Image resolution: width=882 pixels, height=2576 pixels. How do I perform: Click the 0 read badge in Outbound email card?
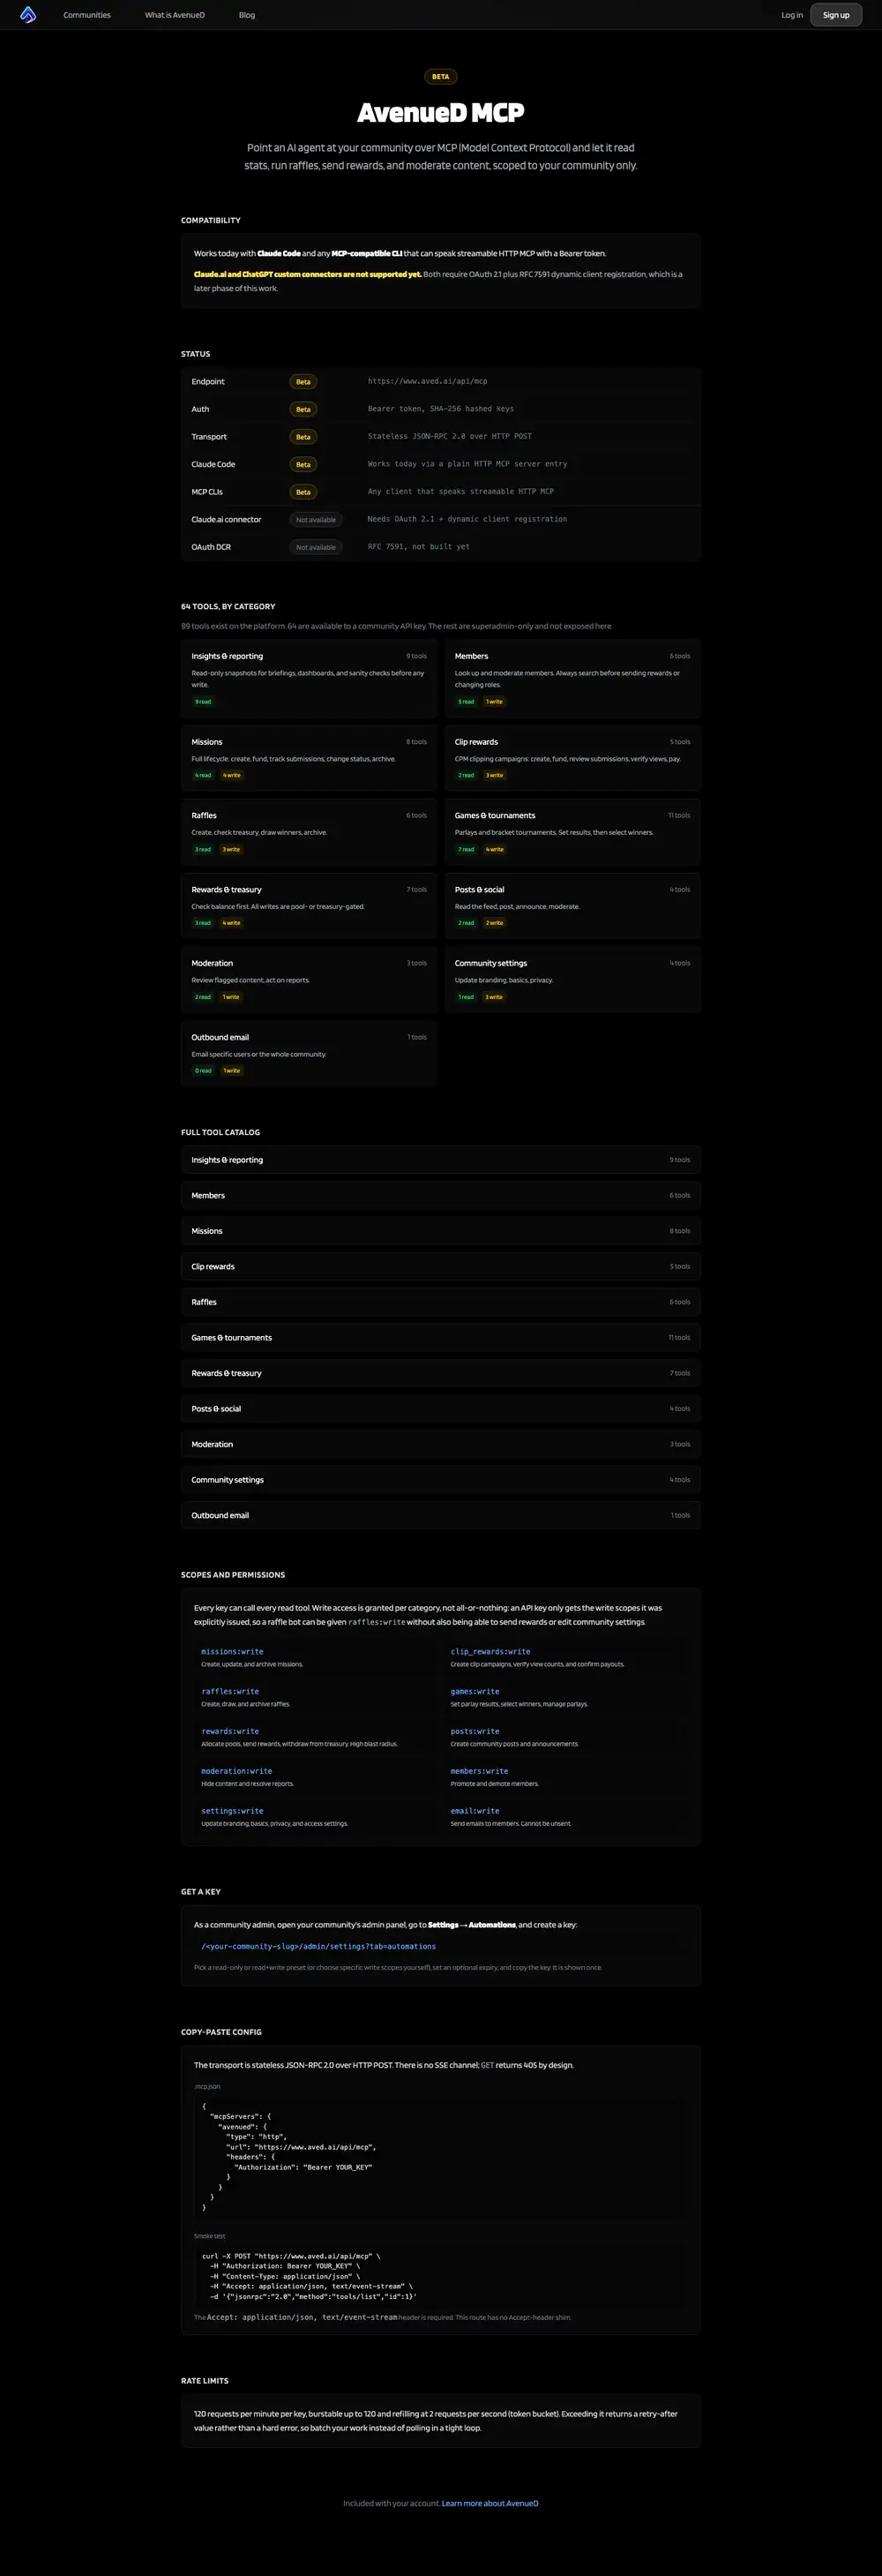(203, 1071)
